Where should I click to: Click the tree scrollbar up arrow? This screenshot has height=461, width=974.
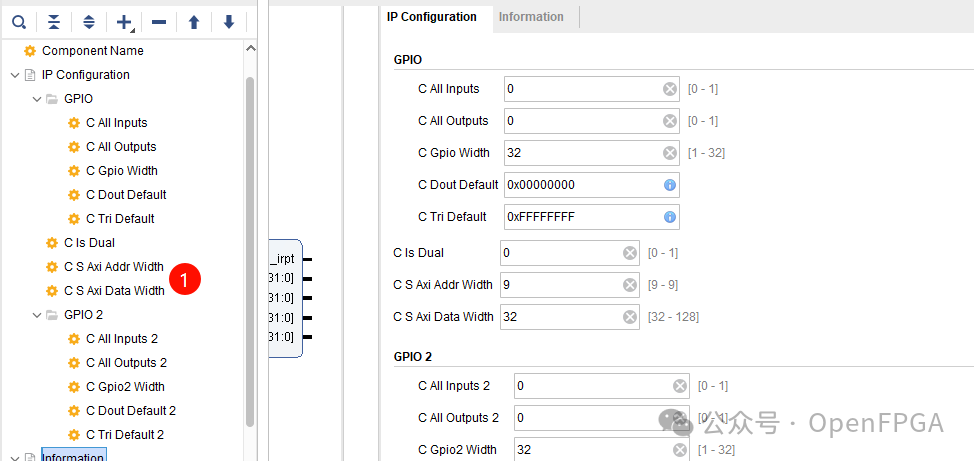point(250,48)
